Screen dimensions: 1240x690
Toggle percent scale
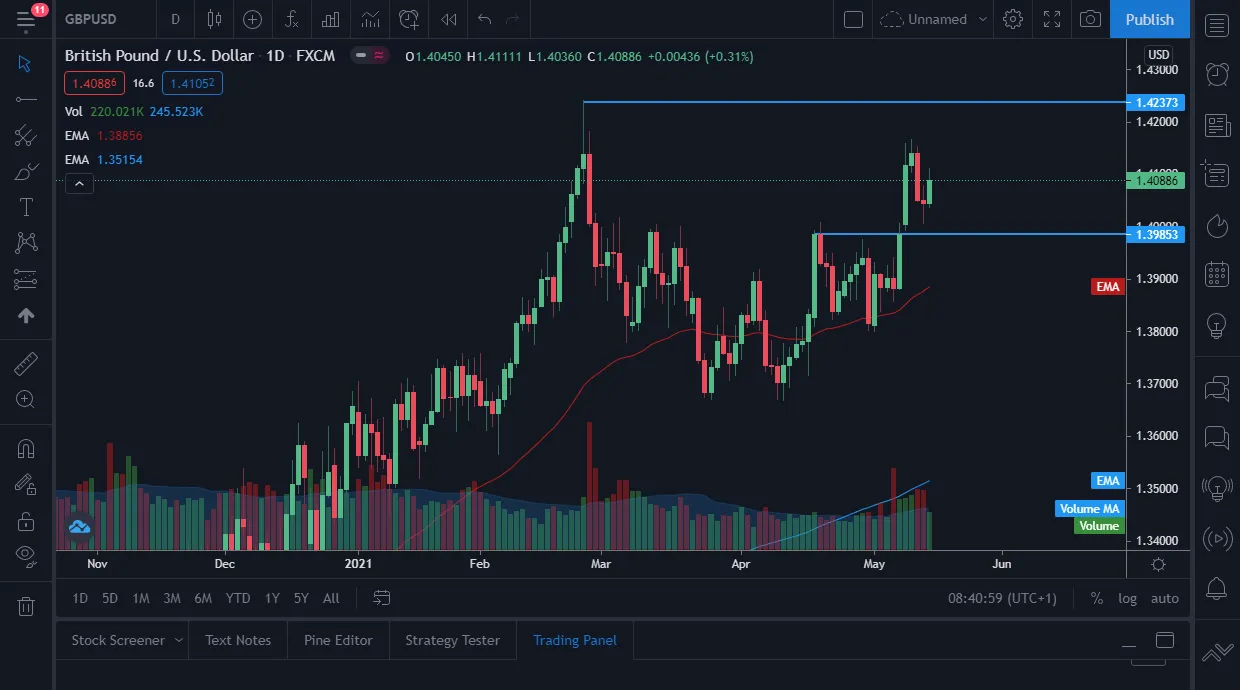1097,598
